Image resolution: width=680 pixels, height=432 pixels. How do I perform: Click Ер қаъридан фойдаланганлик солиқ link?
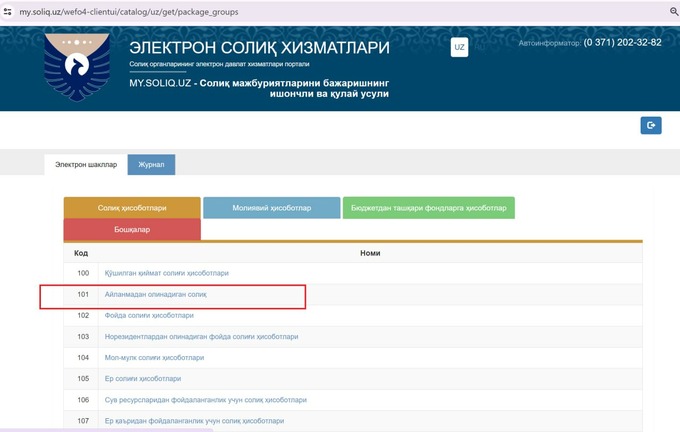(x=190, y=421)
